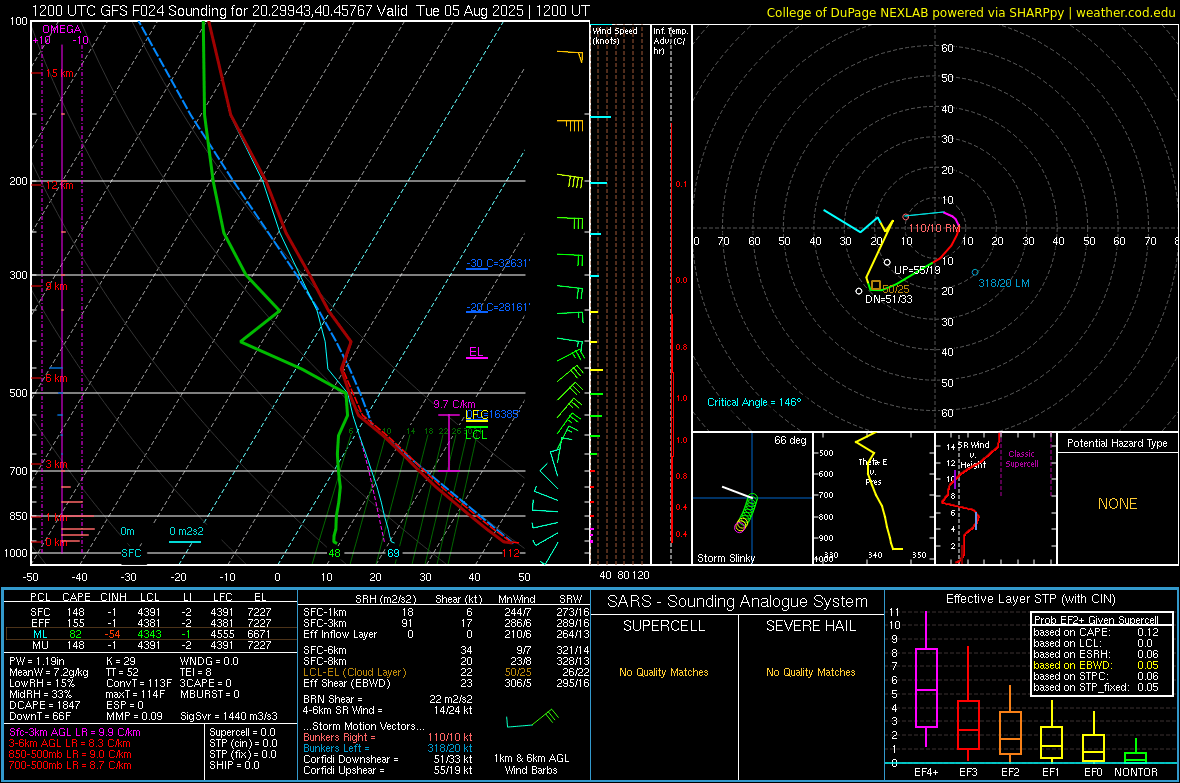
Task: Click No Quality Matches under SEVERE HAIL
Action: coord(810,672)
